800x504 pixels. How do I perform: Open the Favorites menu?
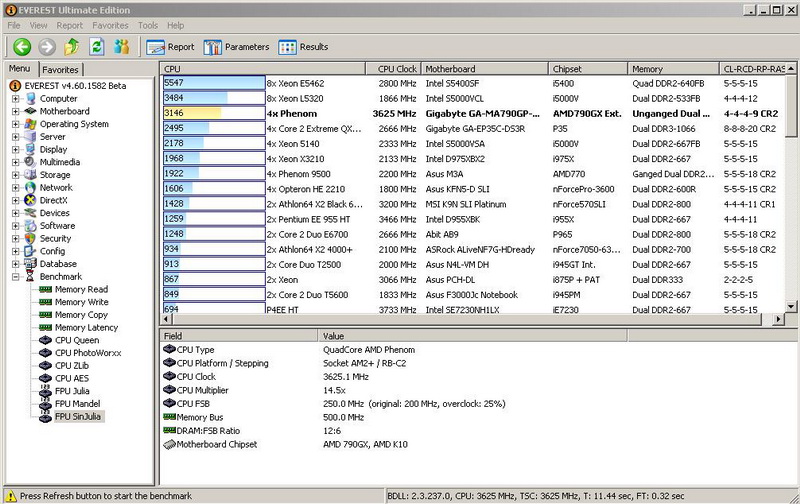110,26
